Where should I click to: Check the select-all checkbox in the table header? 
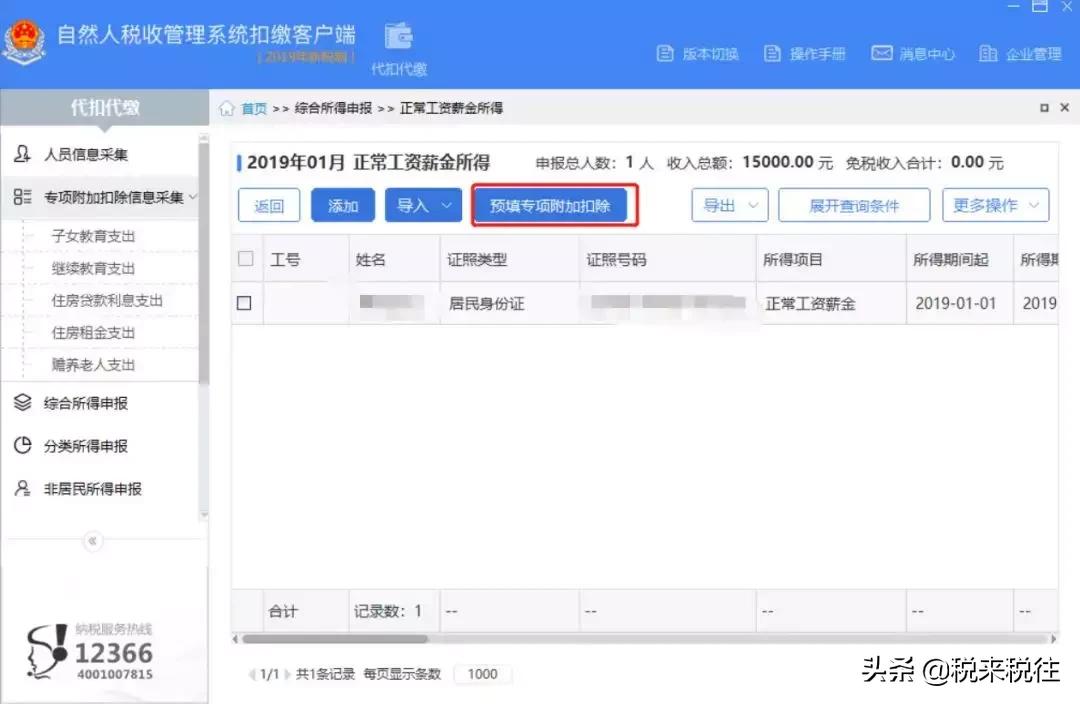pos(244,258)
